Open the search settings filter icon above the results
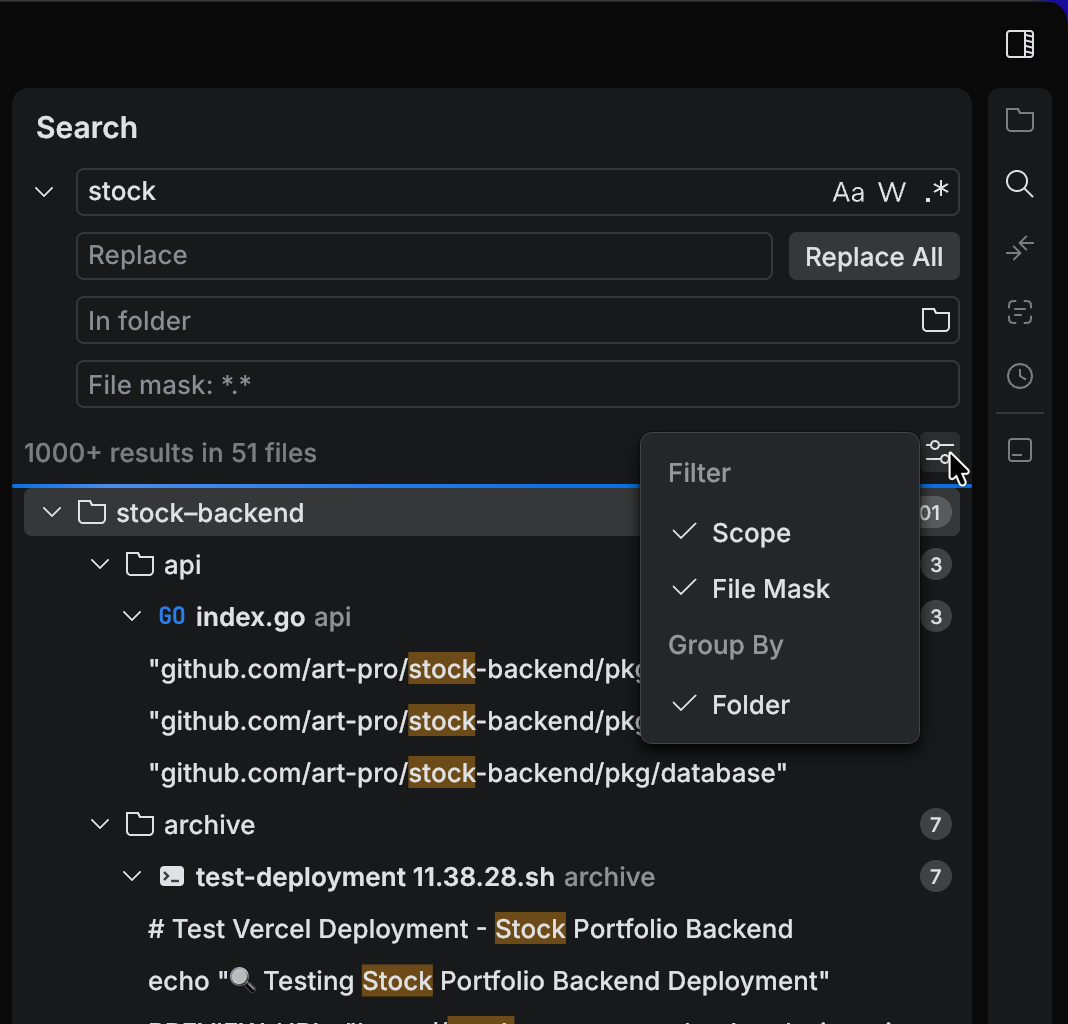The width and height of the screenshot is (1068, 1024). [x=941, y=452]
